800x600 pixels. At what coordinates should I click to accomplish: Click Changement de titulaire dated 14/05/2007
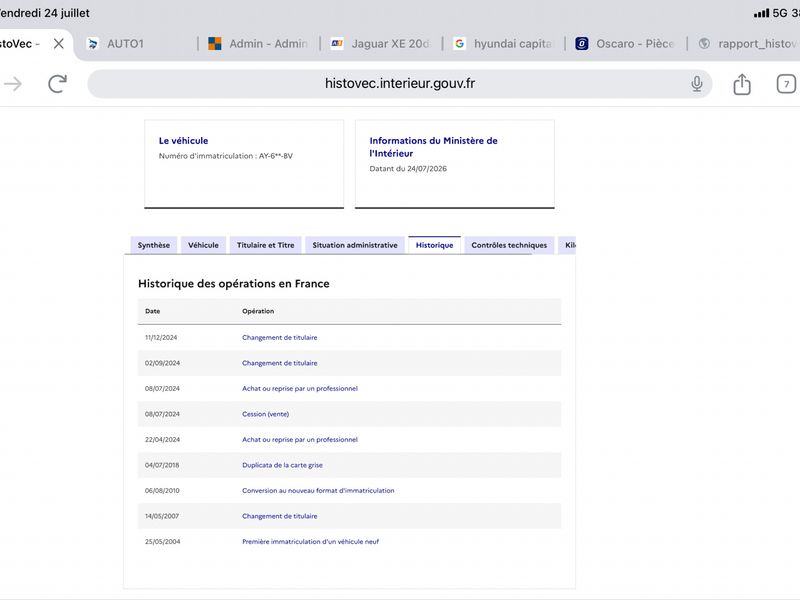pyautogui.click(x=280, y=516)
